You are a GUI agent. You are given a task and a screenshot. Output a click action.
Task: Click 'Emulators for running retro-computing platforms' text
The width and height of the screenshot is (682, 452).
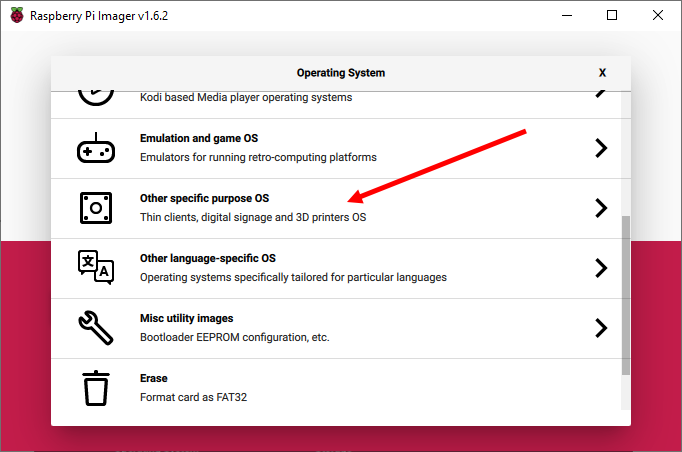tap(258, 157)
